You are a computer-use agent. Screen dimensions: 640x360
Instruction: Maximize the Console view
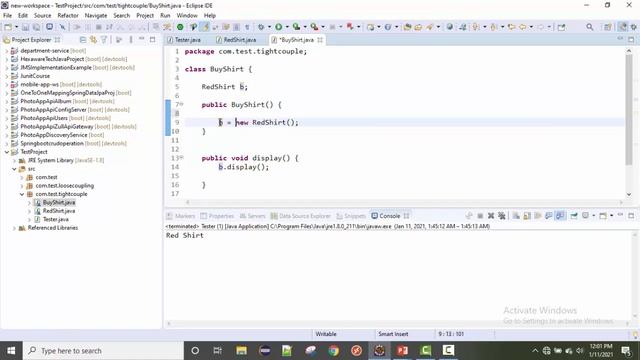631,216
